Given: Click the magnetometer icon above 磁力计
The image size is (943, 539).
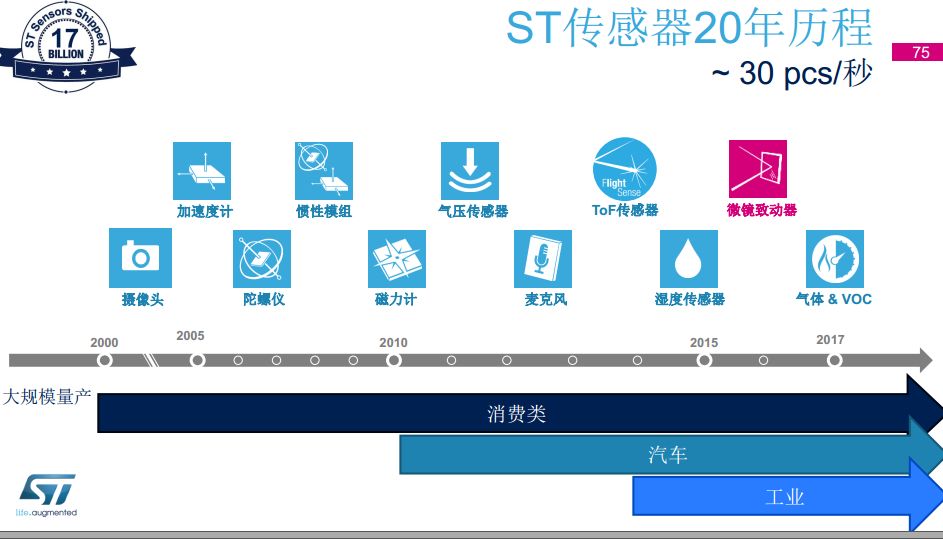Looking at the screenshot, I should click(397, 259).
